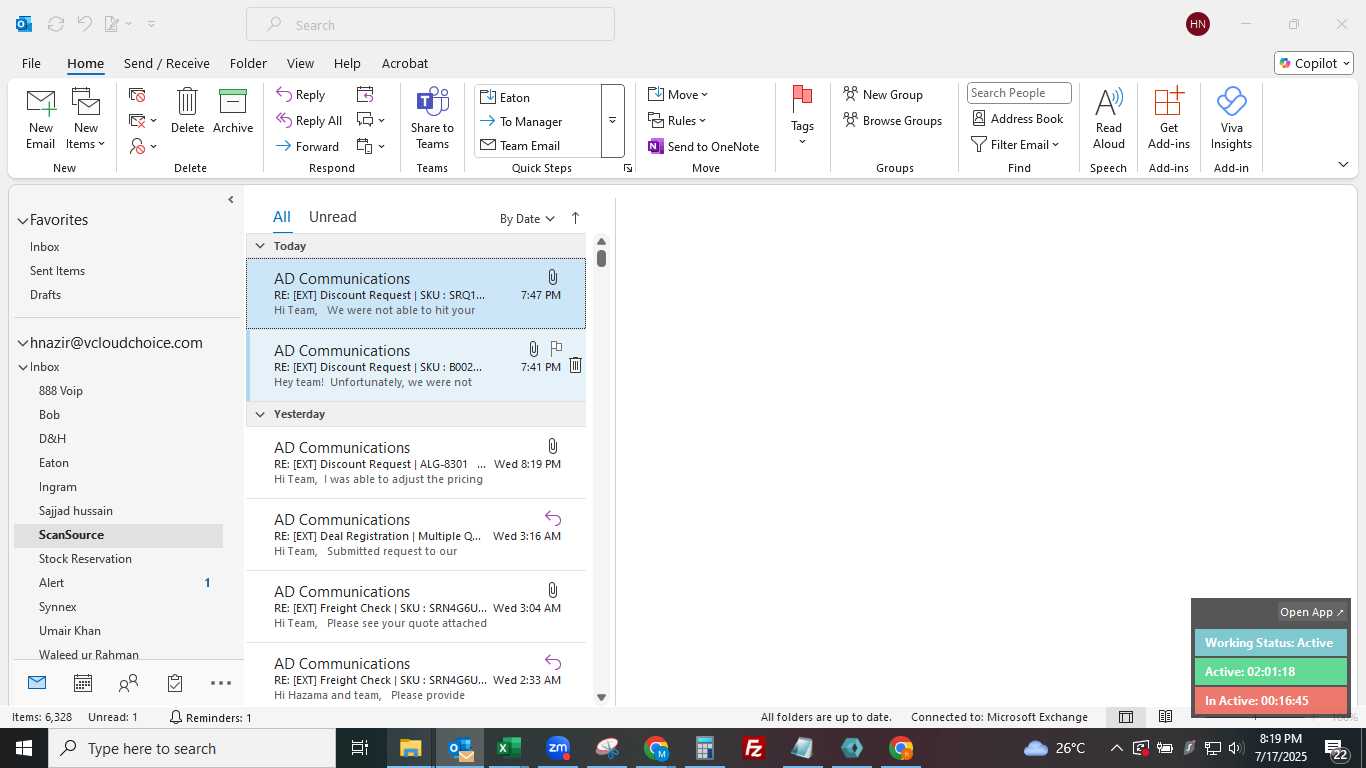Click Reply All in the ribbon
The width and height of the screenshot is (1366, 768).
pyautogui.click(x=309, y=121)
